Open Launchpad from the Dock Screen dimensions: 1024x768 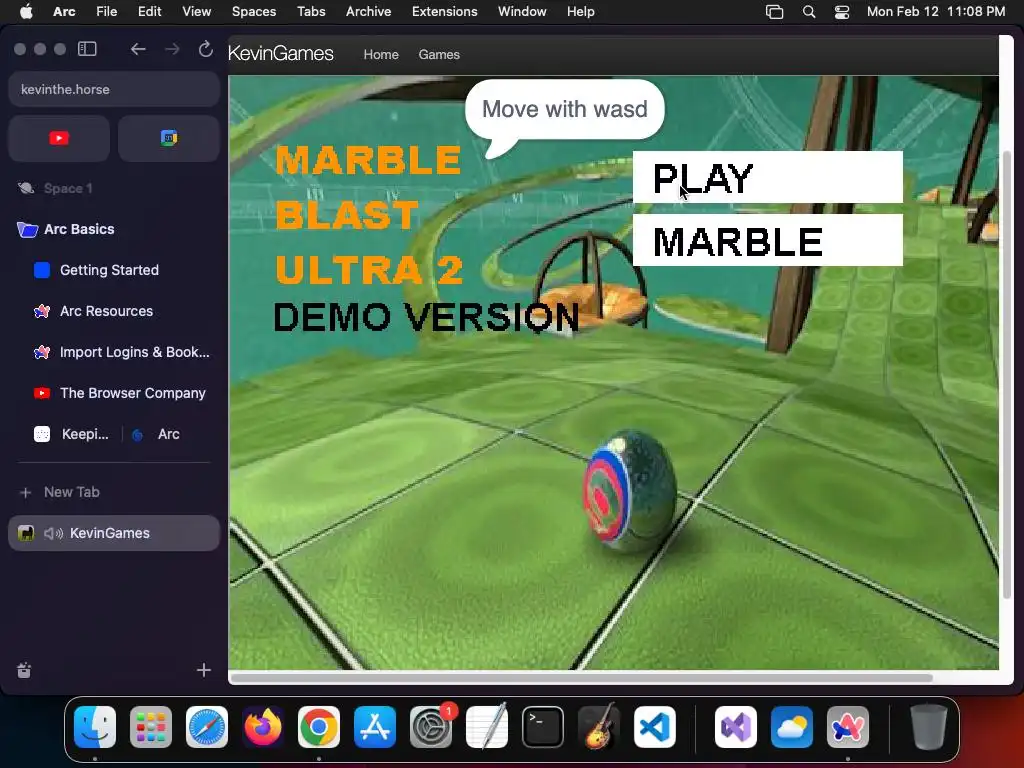(151, 727)
